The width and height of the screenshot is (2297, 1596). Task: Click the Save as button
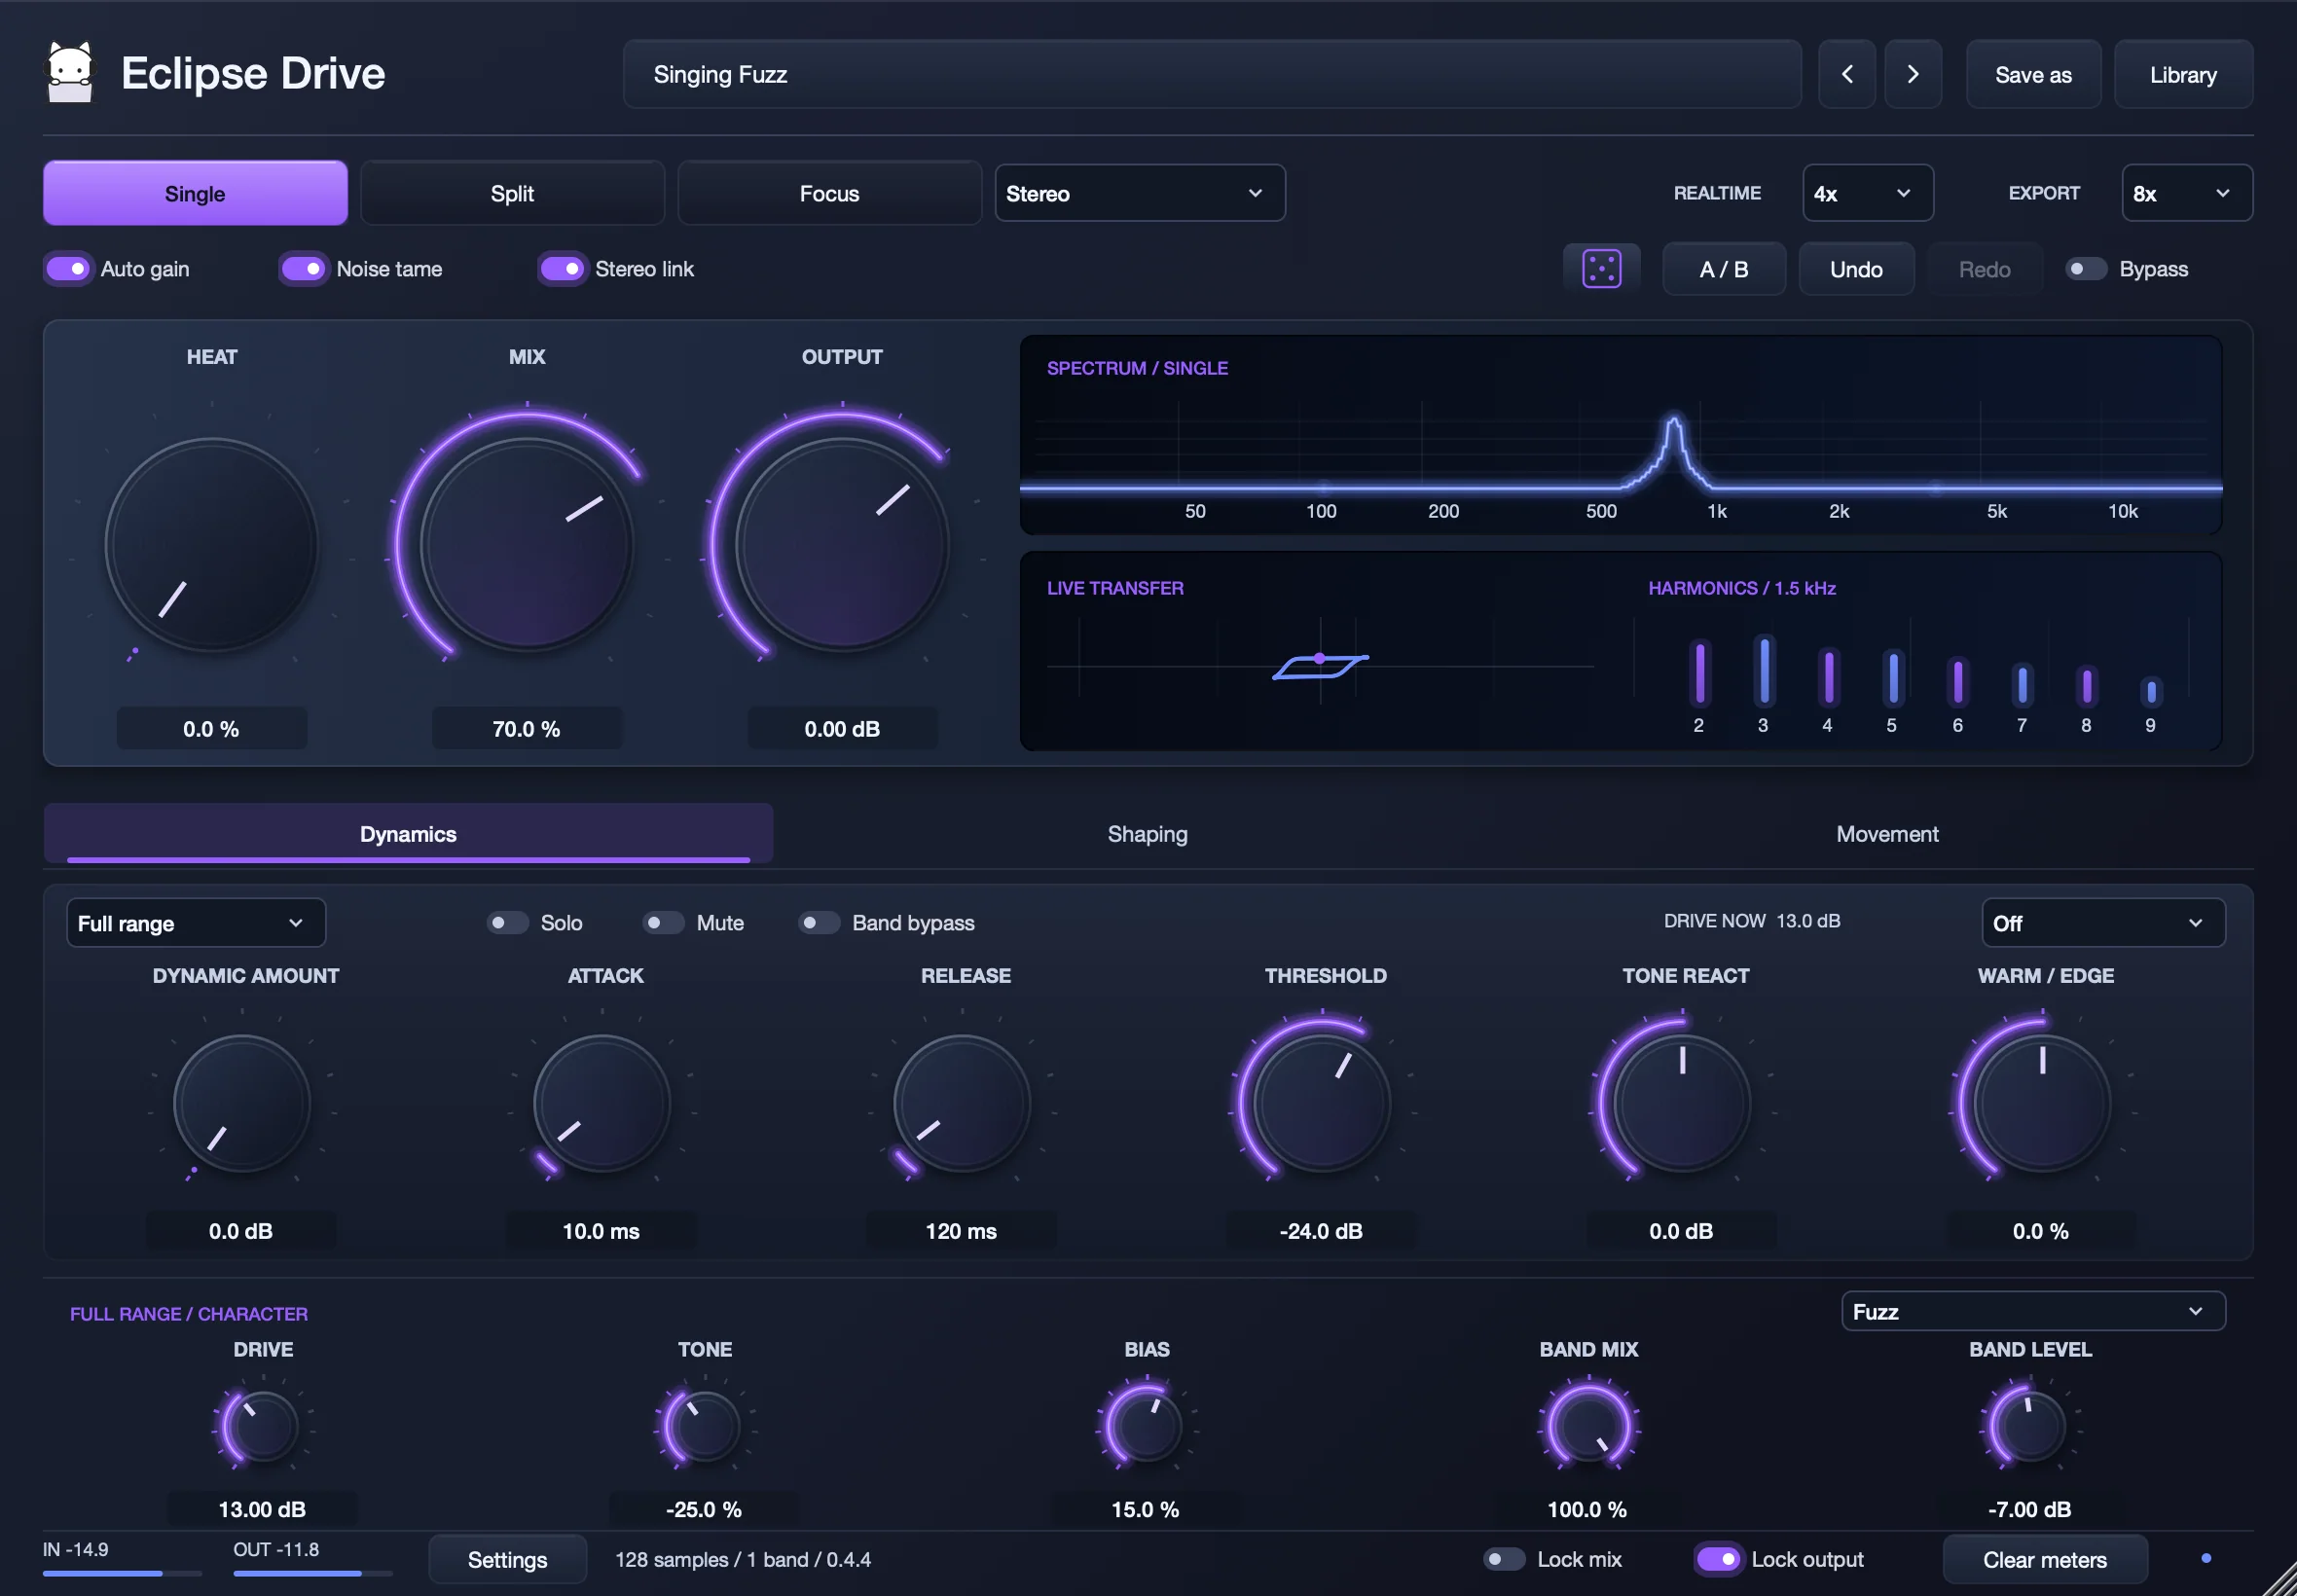(x=2033, y=74)
